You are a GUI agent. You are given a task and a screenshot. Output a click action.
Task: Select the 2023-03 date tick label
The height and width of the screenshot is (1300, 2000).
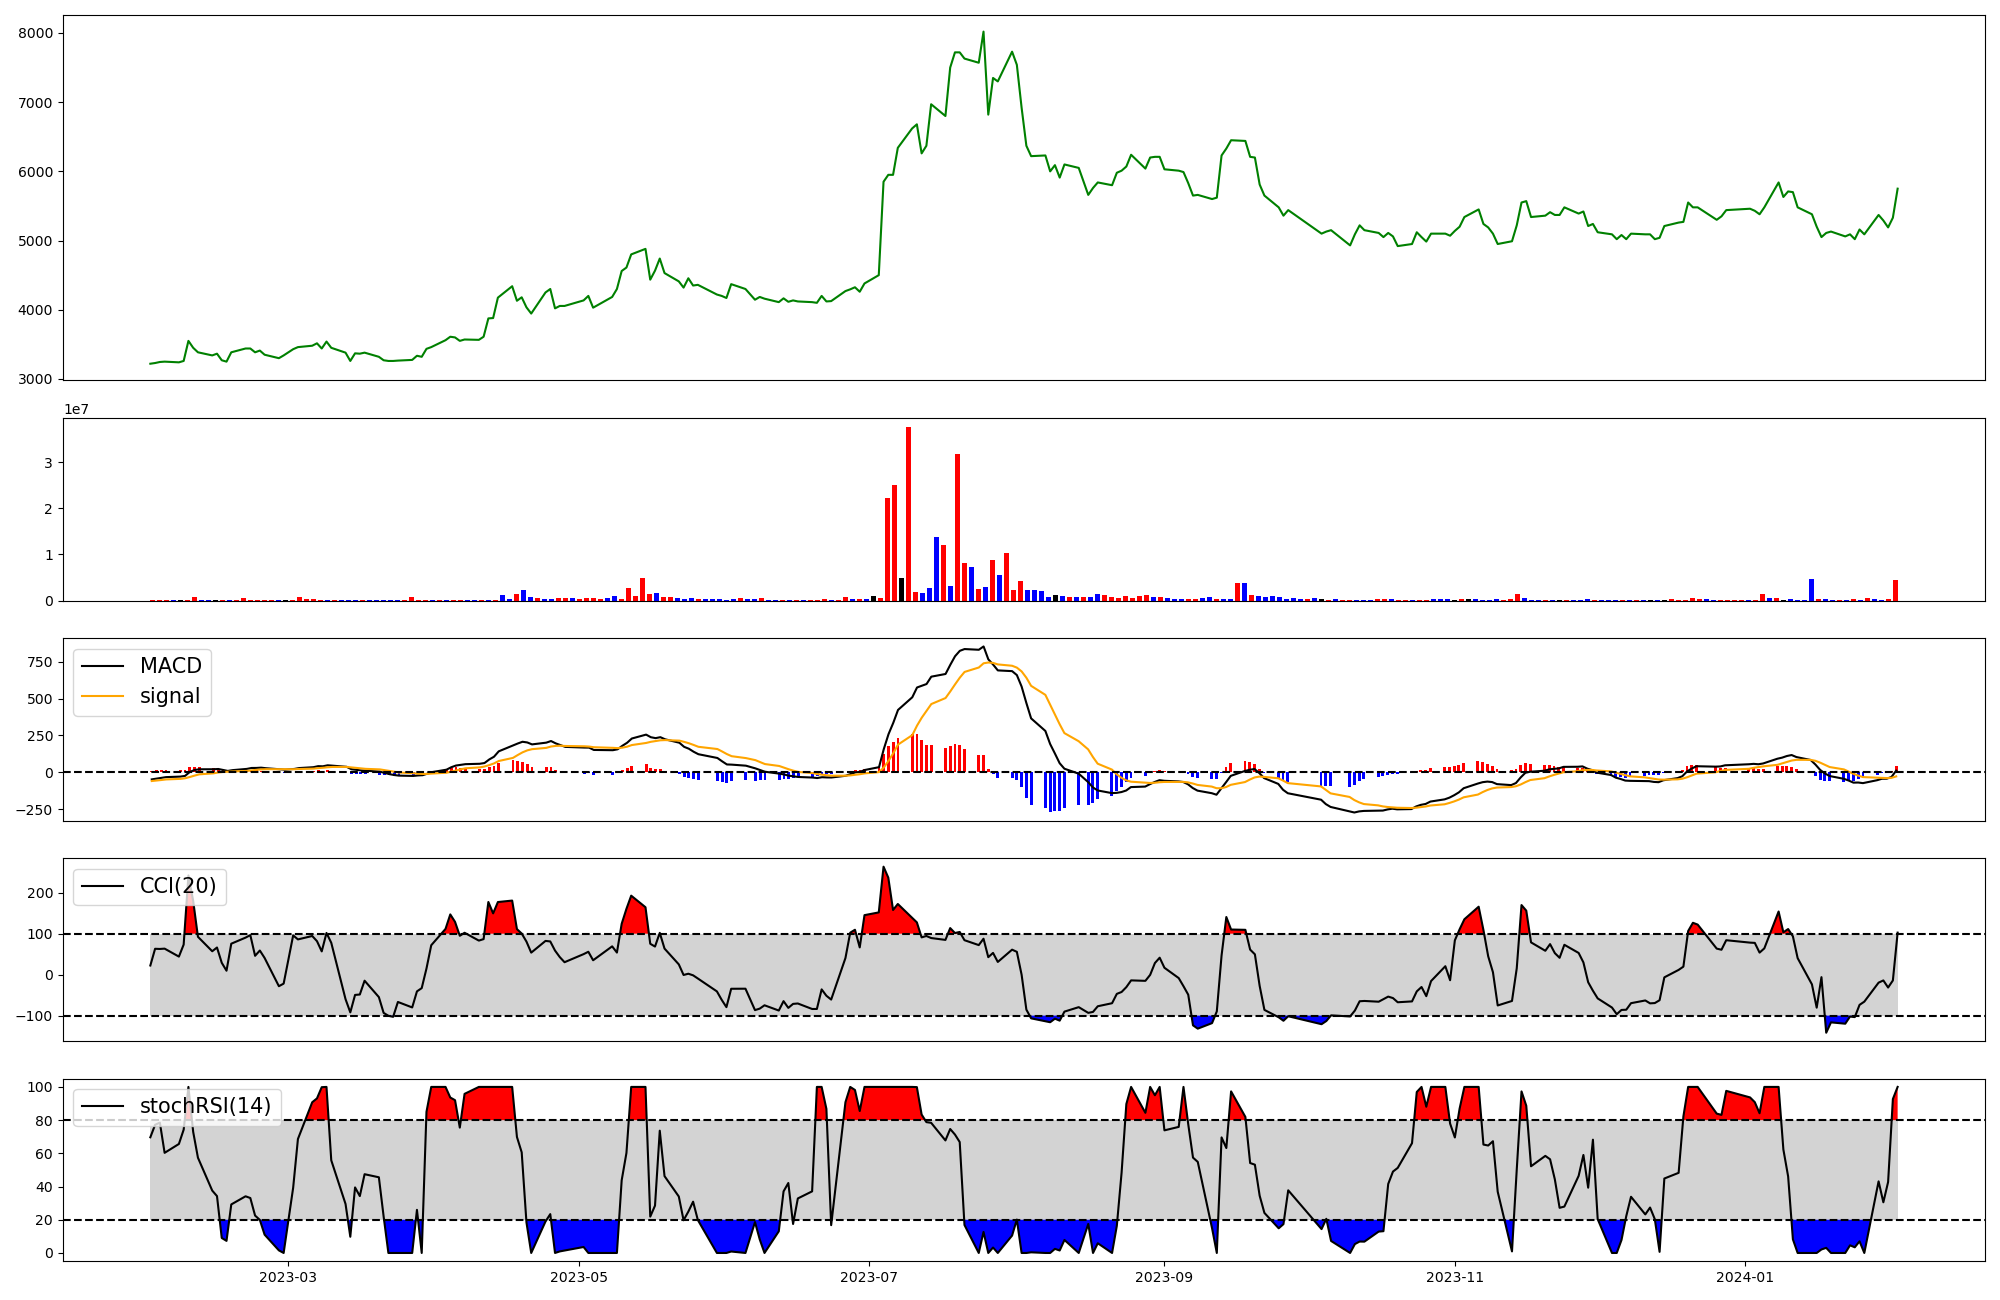coord(288,1277)
